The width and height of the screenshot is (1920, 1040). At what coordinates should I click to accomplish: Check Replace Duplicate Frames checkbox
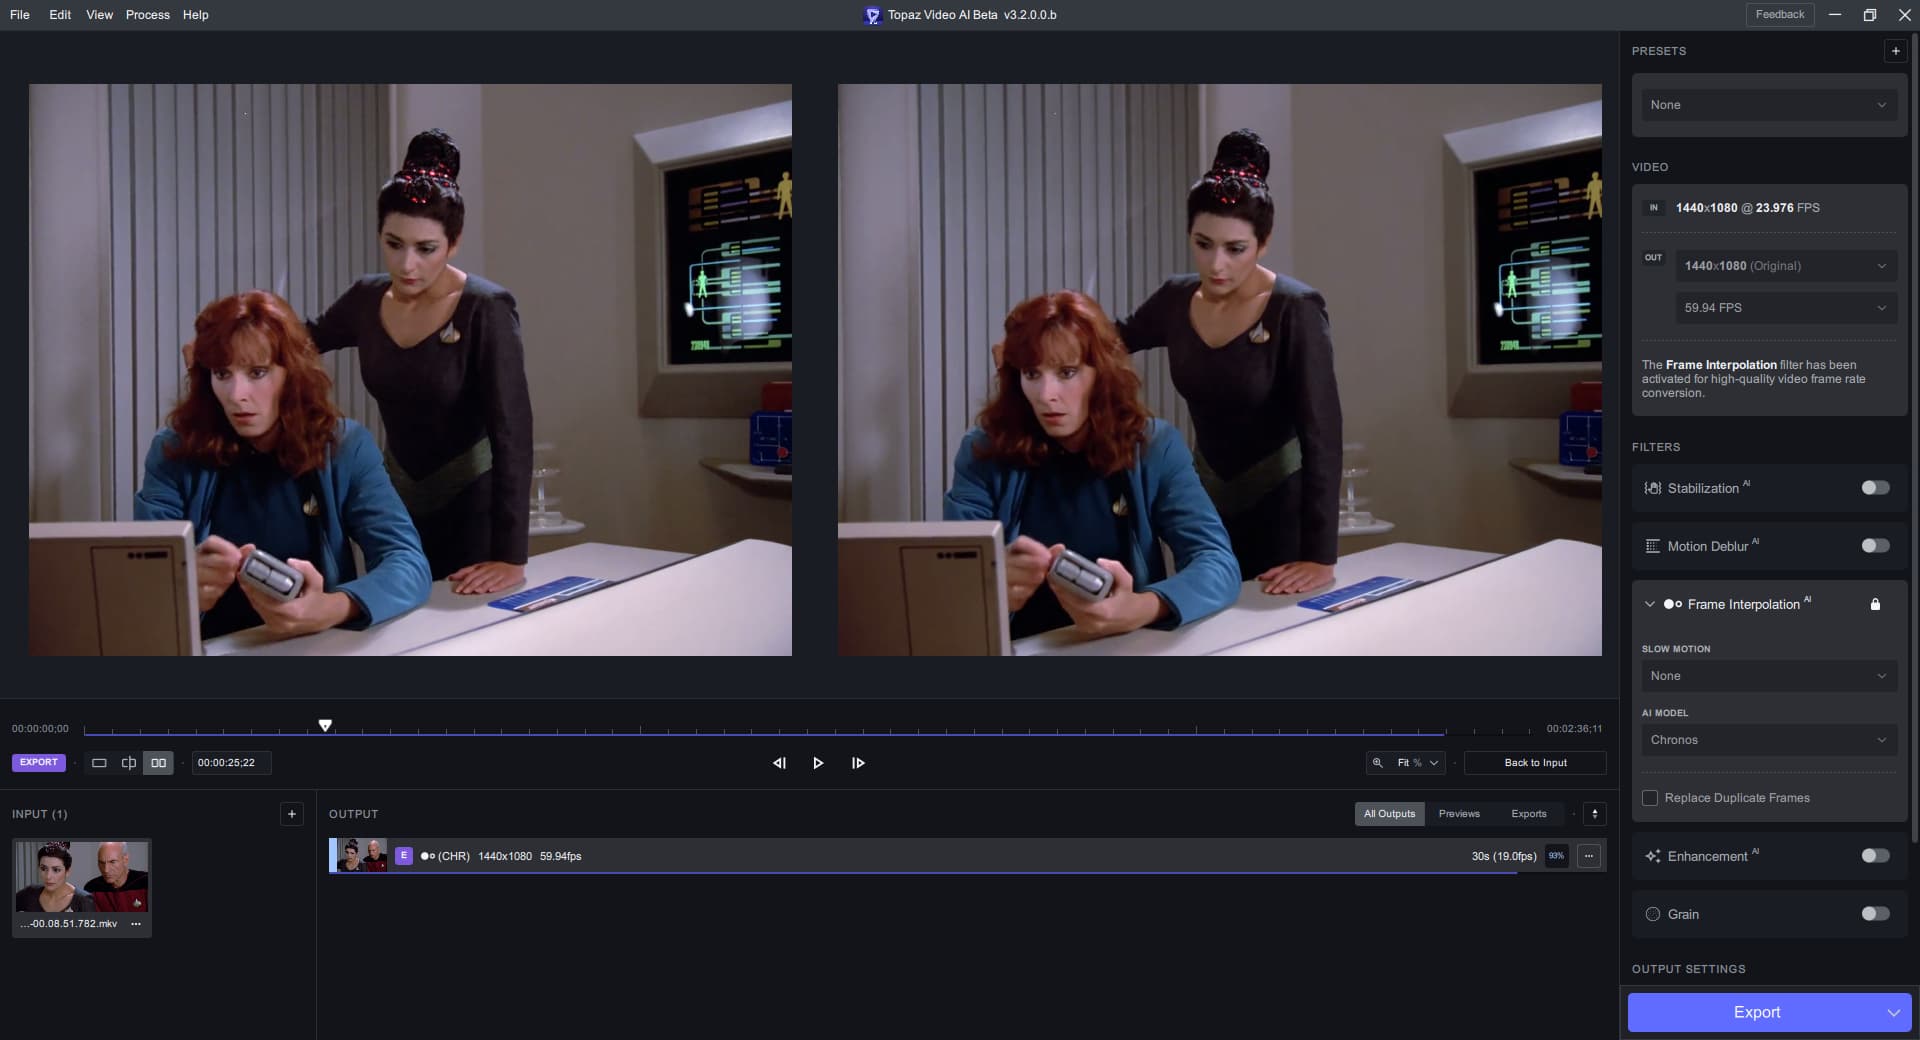coord(1650,798)
